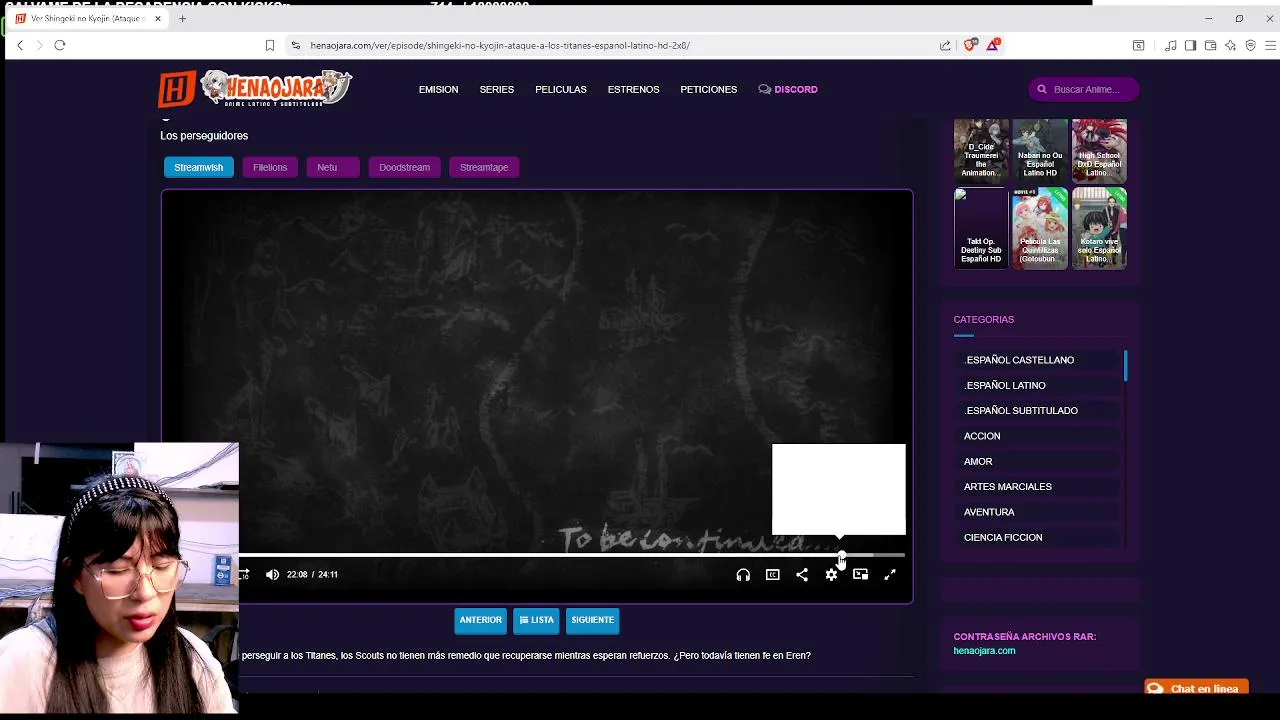Open a new browser tab
Image resolution: width=1280 pixels, height=720 pixels.
[x=182, y=18]
